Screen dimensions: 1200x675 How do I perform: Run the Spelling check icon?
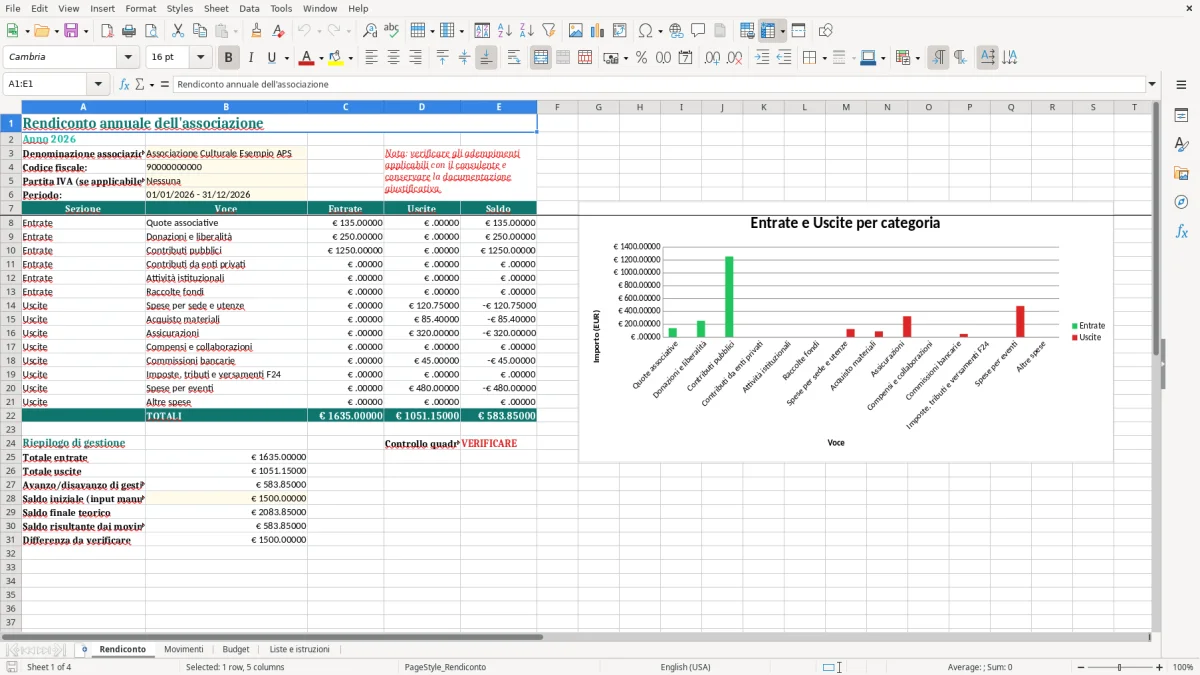click(392, 31)
